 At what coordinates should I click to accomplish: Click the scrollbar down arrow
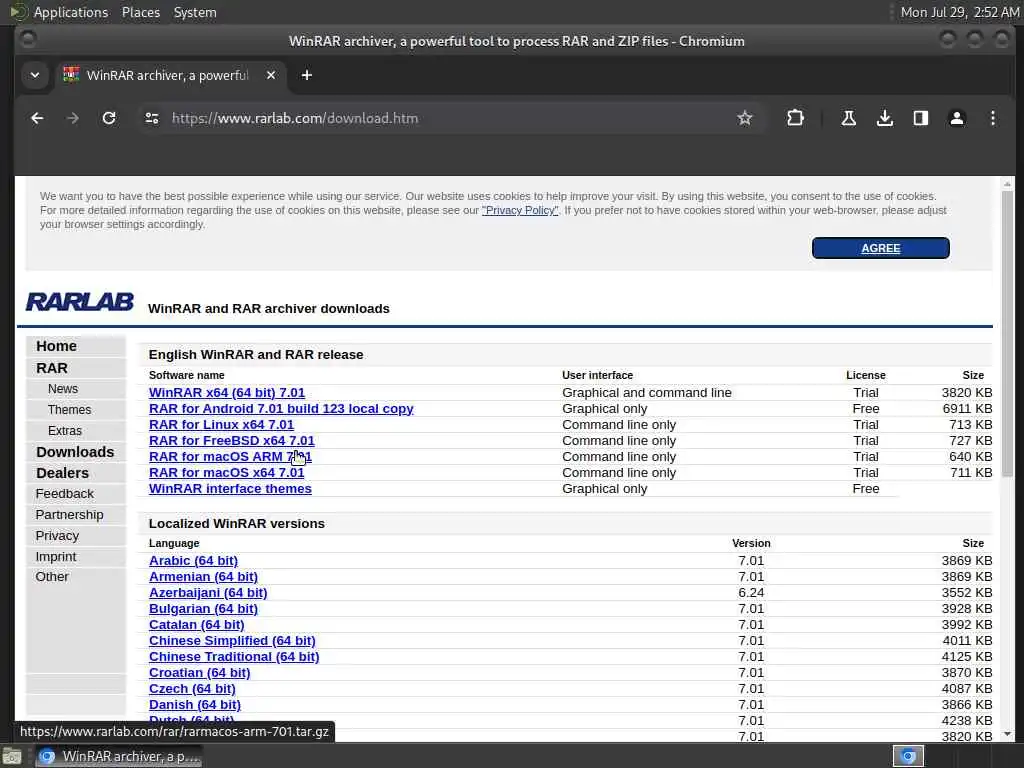coord(1007,735)
